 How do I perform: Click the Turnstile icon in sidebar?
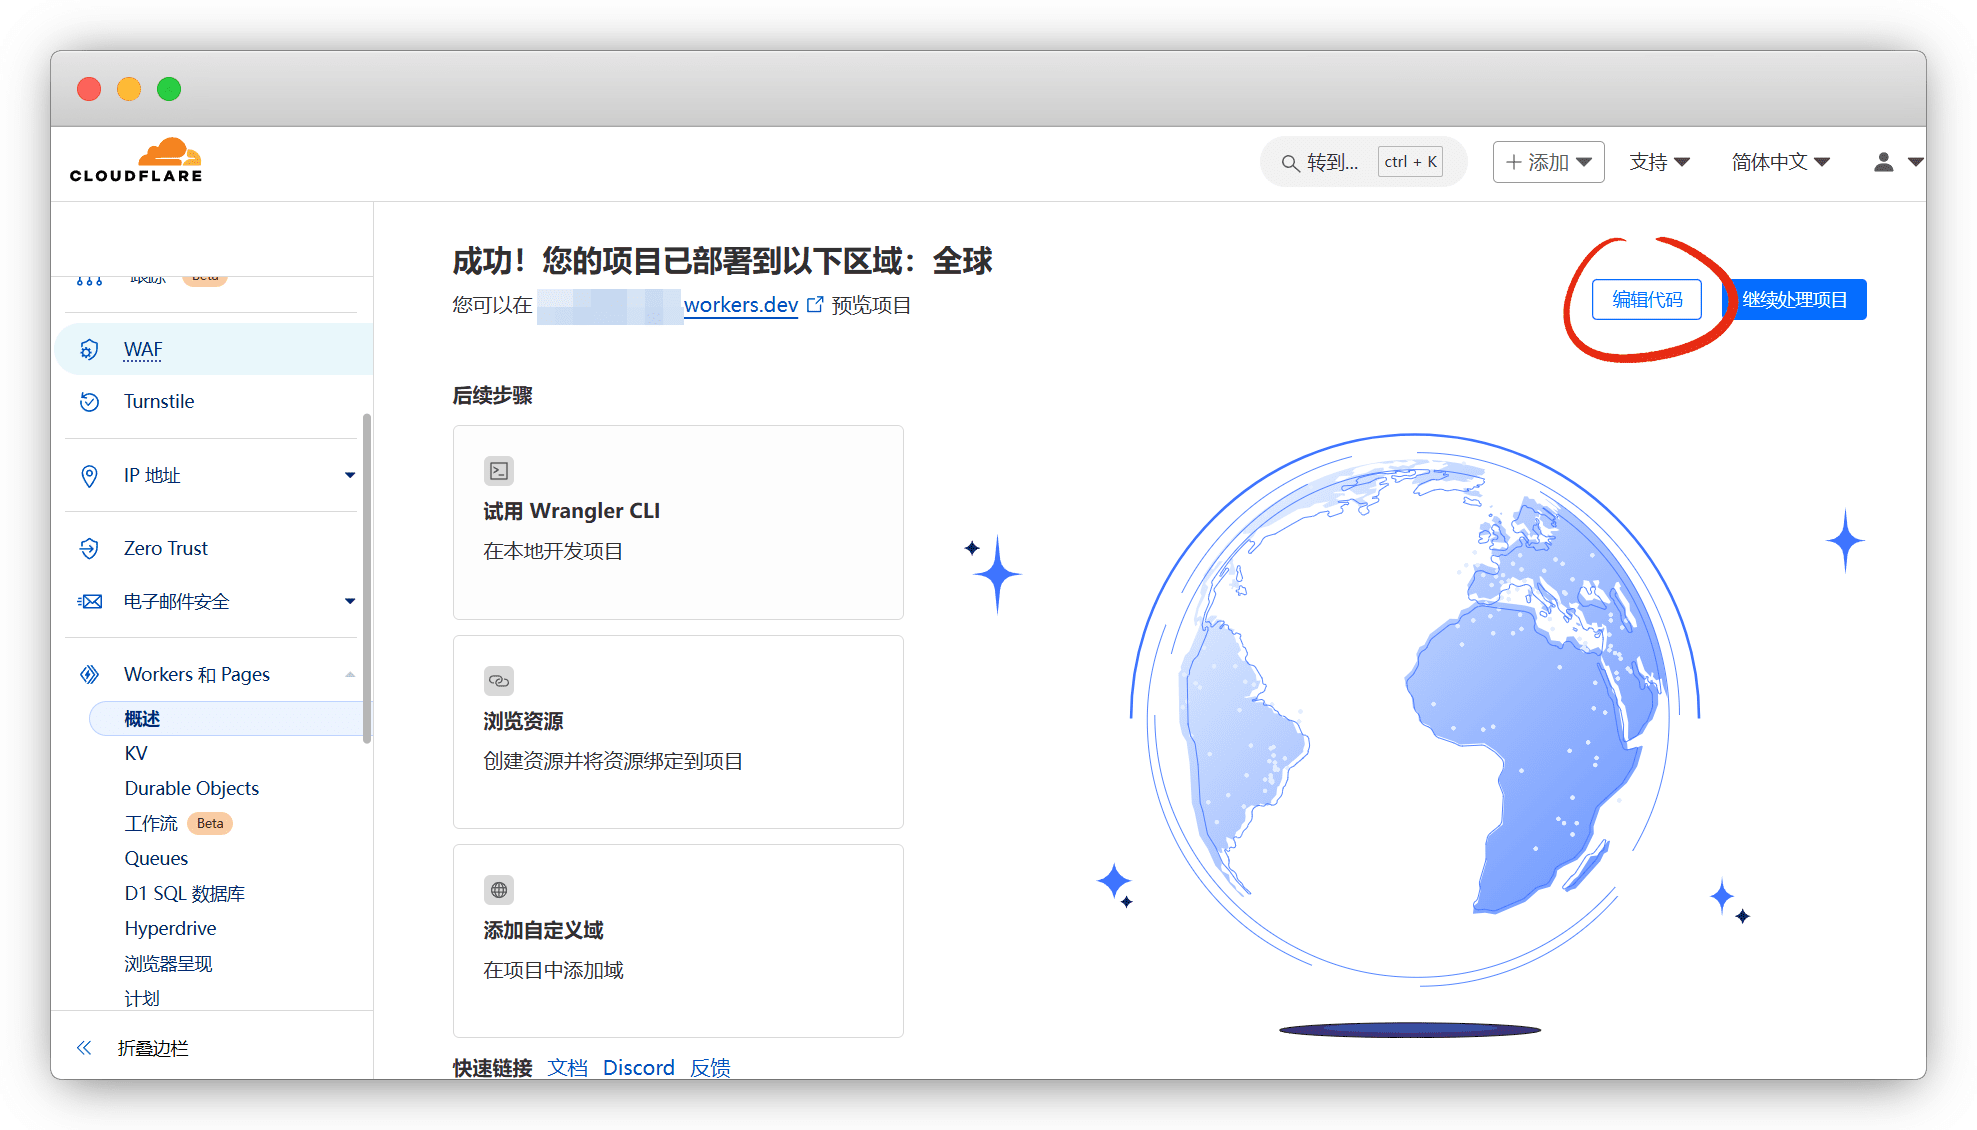pos(89,401)
